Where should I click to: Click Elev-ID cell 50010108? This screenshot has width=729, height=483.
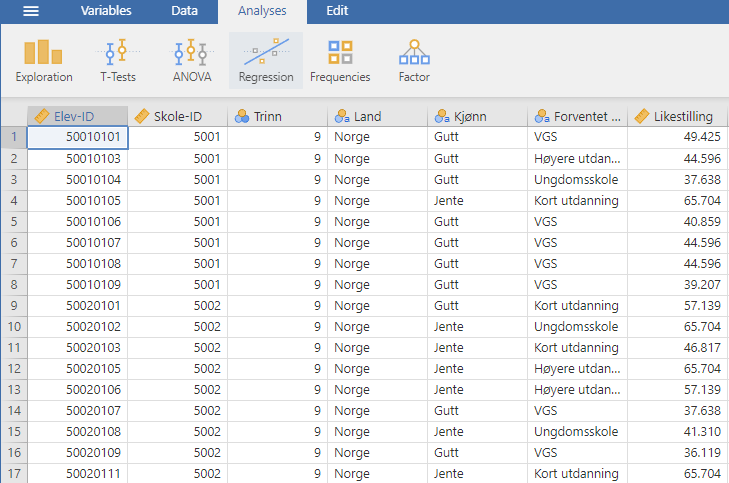coord(78,264)
